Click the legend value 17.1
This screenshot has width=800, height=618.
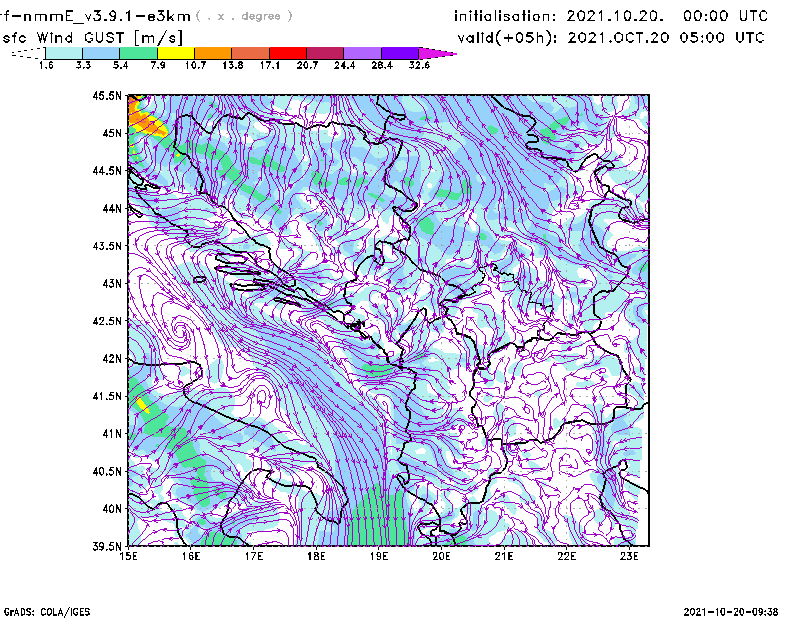270,65
